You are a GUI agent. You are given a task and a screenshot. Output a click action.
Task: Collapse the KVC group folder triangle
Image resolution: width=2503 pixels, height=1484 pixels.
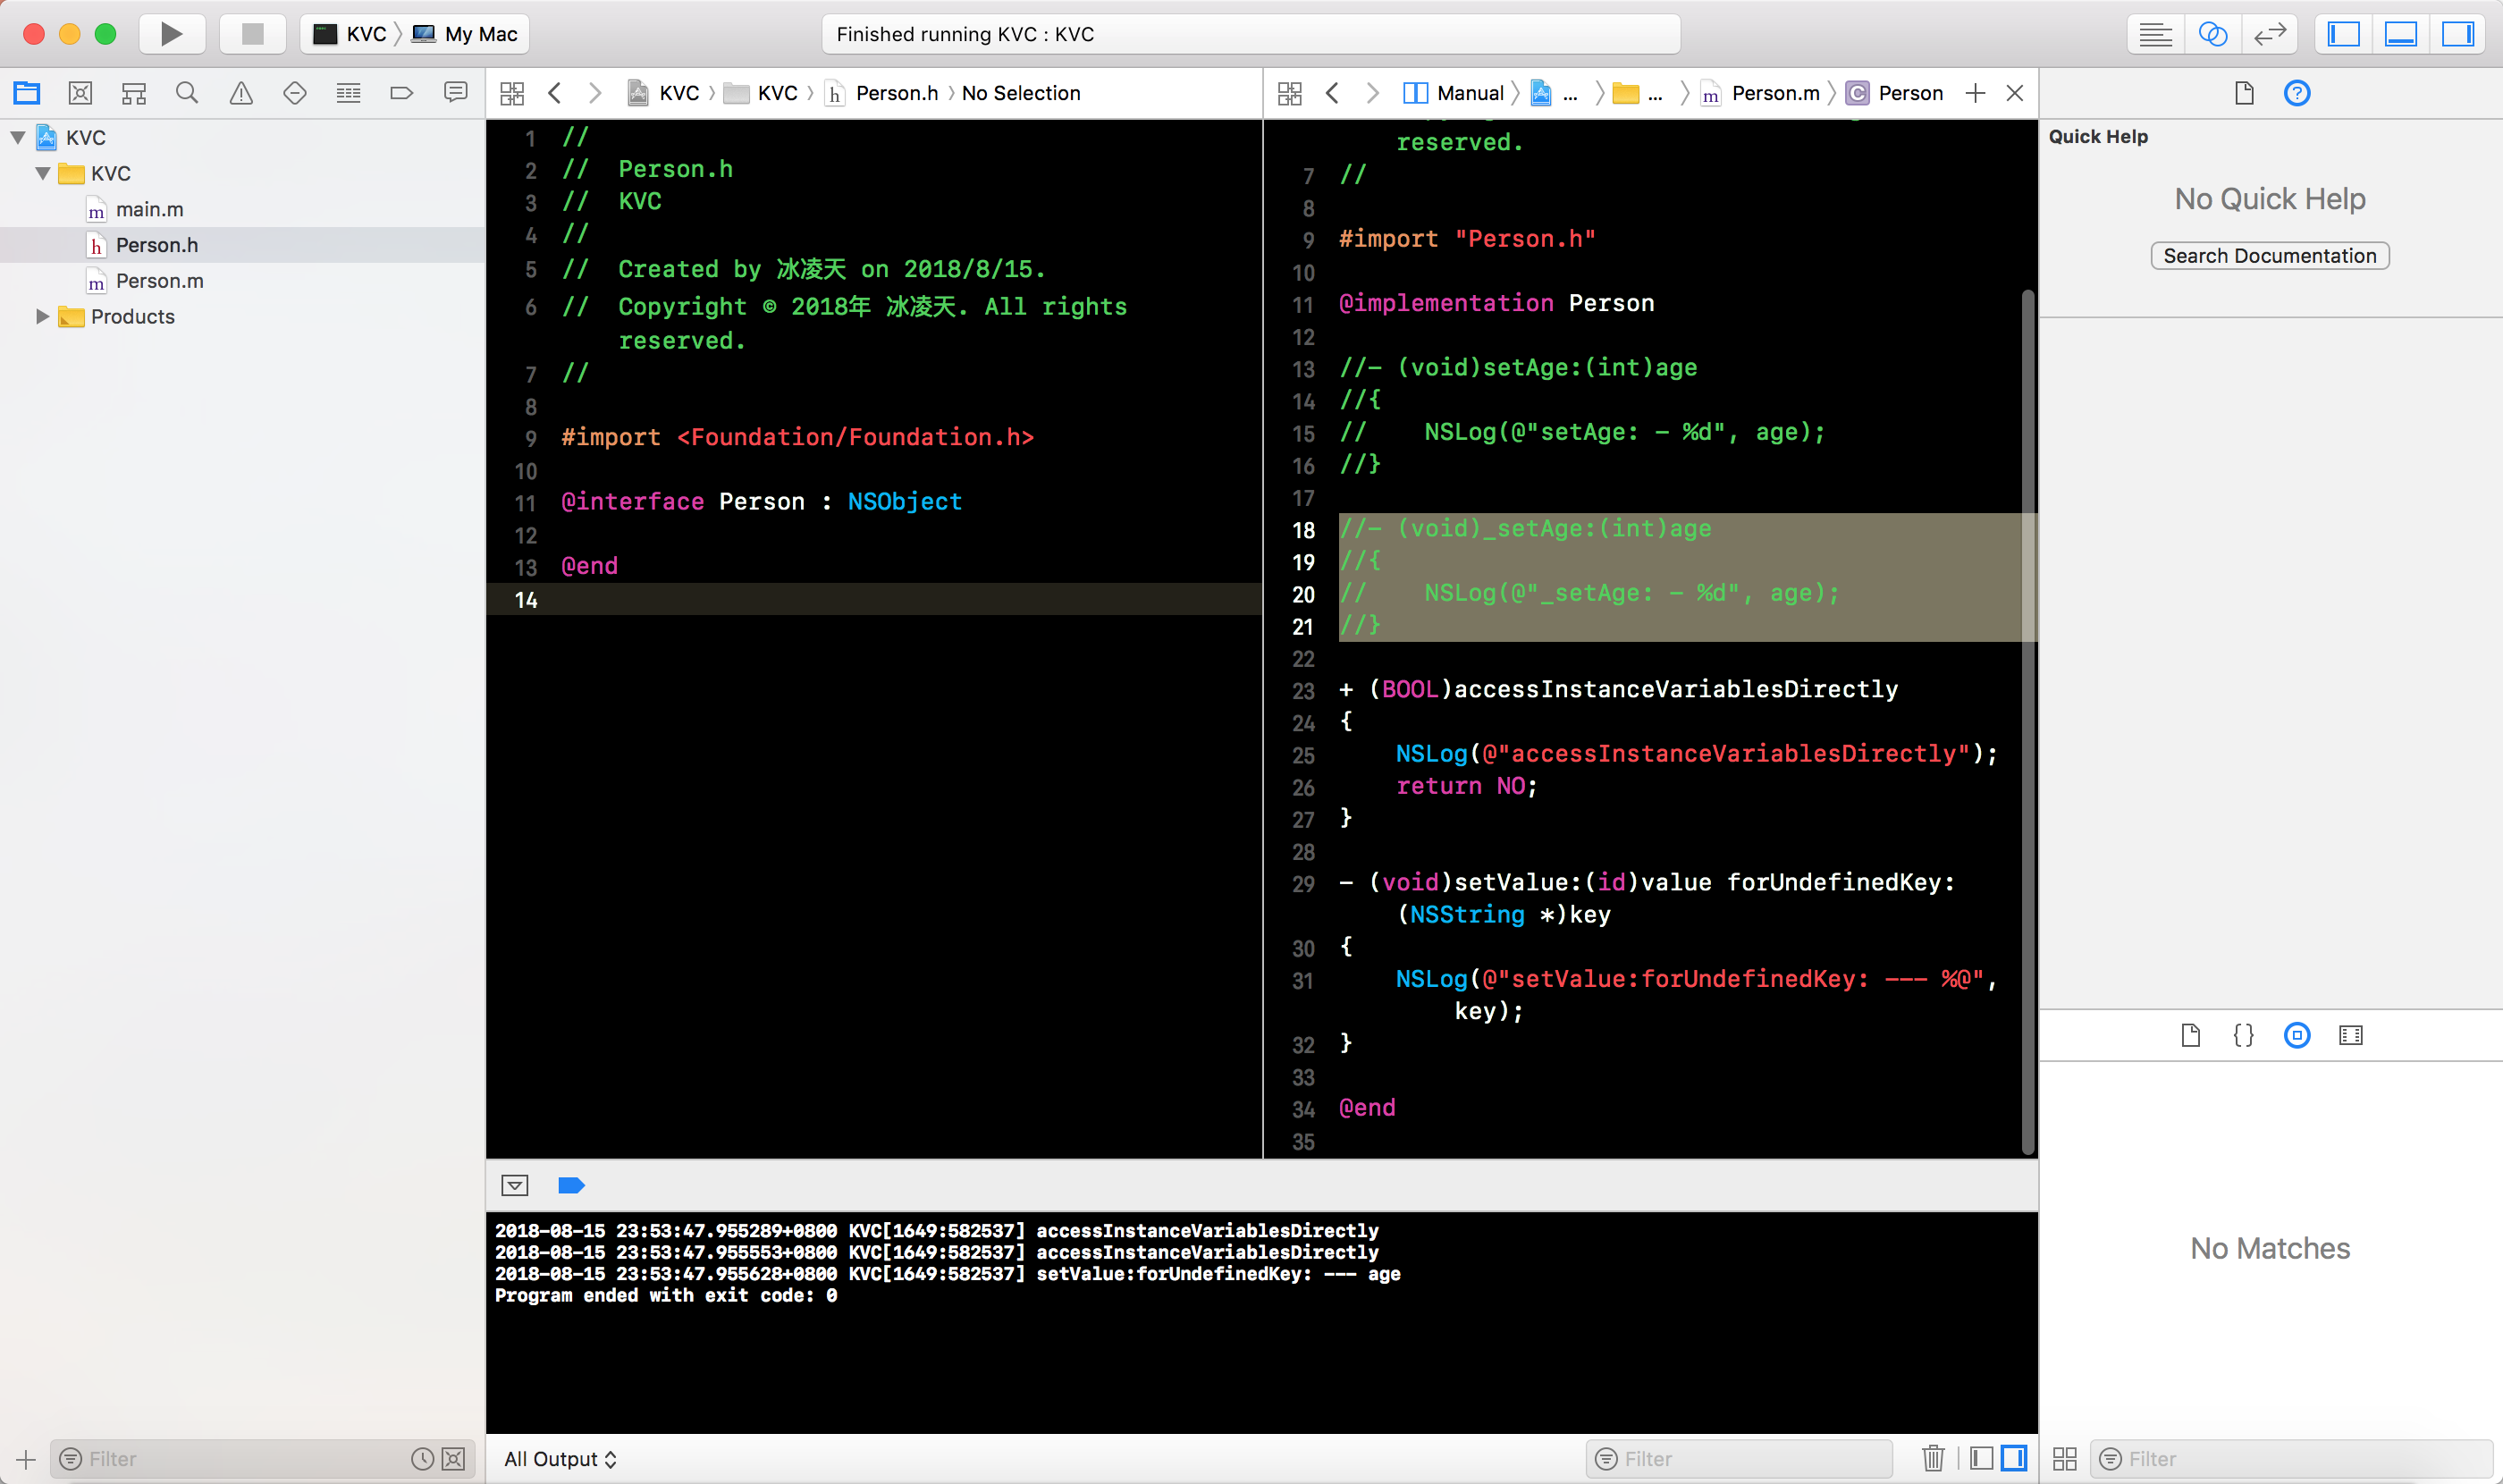(42, 173)
